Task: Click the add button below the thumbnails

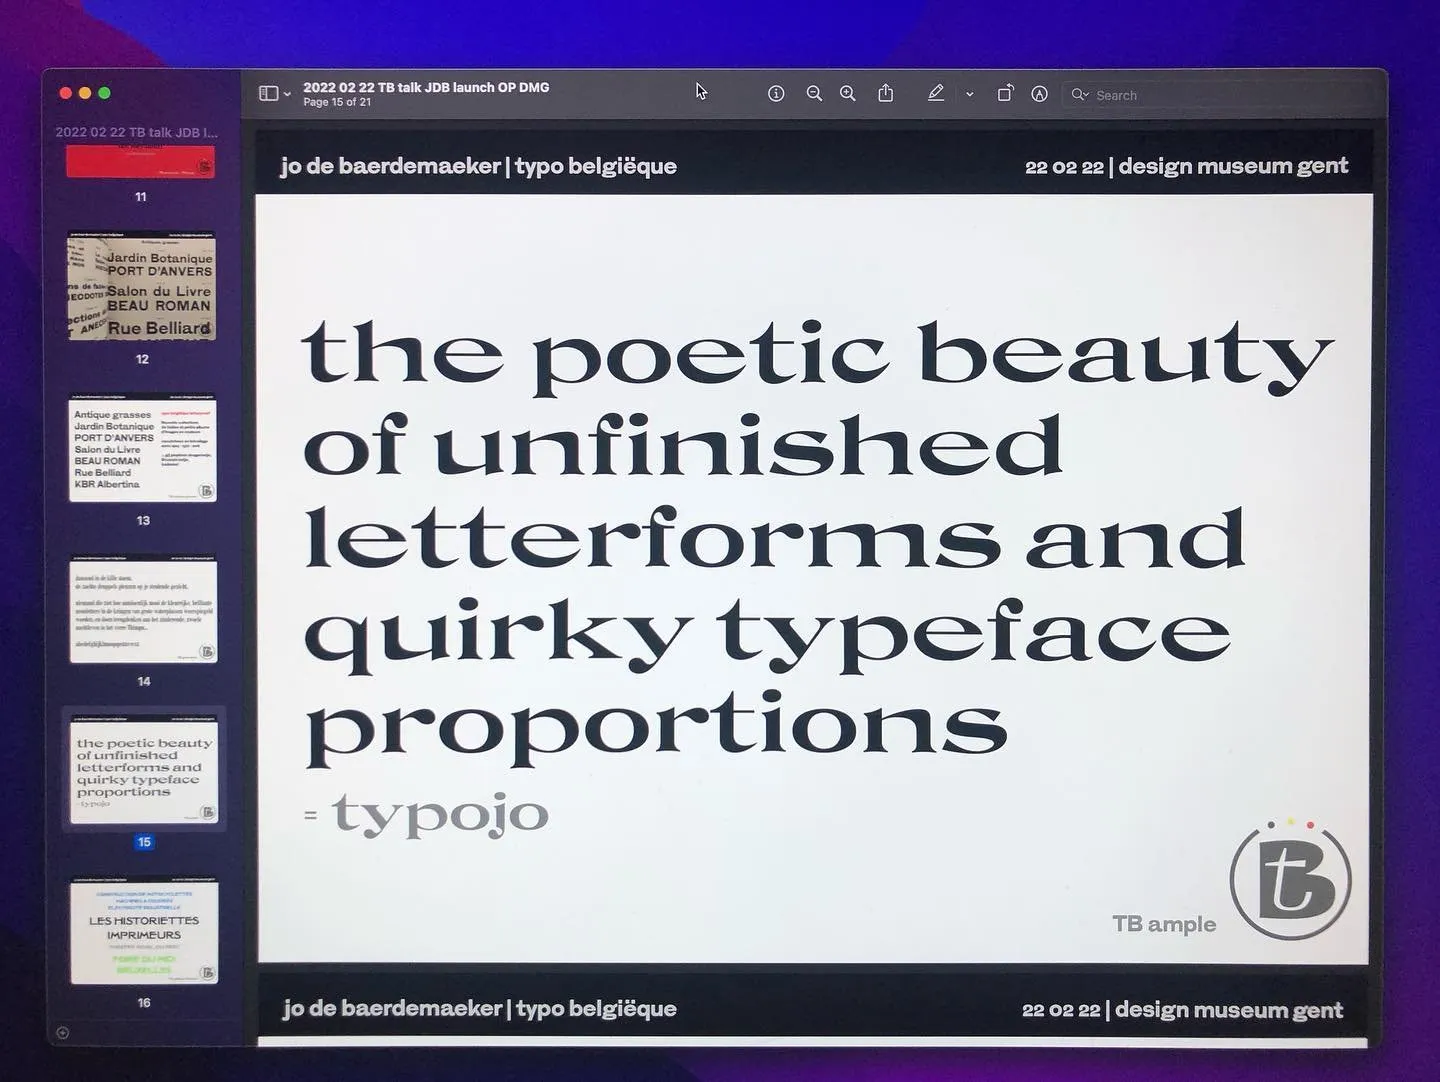Action: click(62, 1033)
